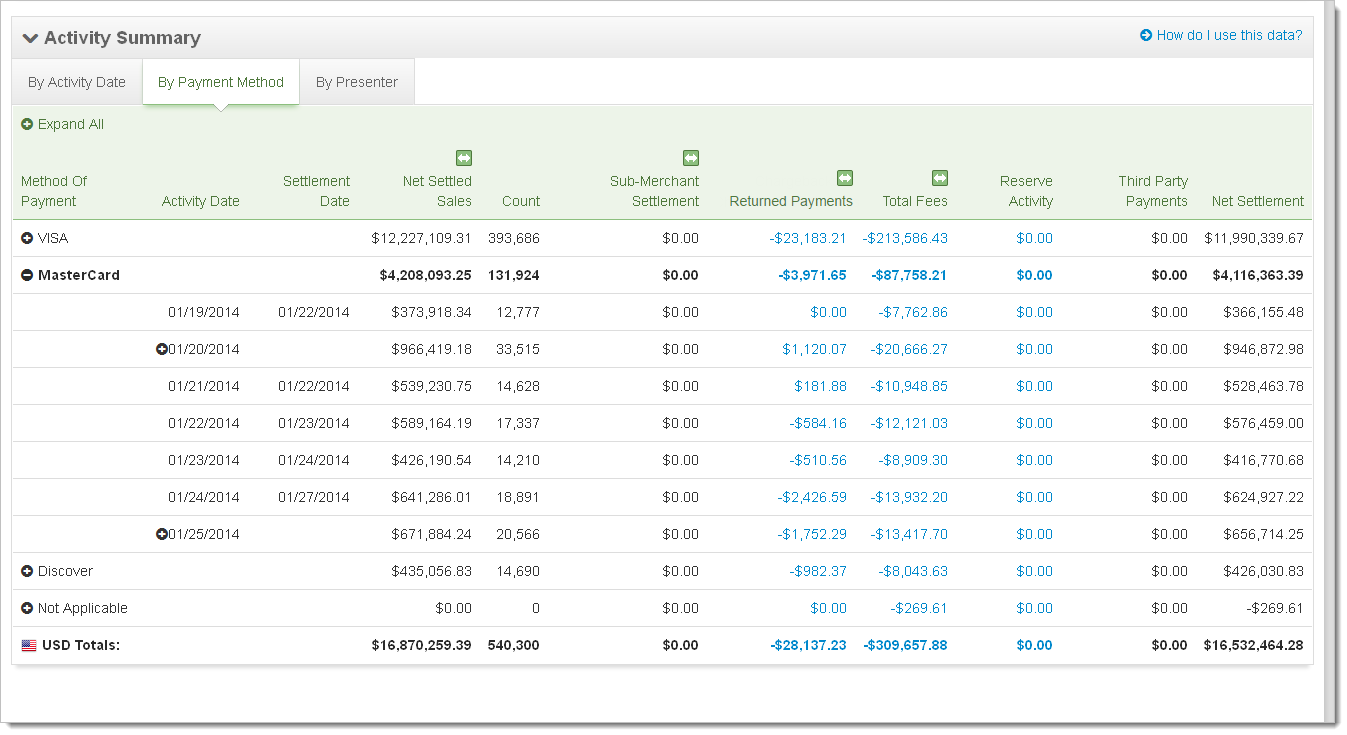The width and height of the screenshot is (1347, 735).
Task: Open total fees -$12,121.03 link
Action: (909, 424)
